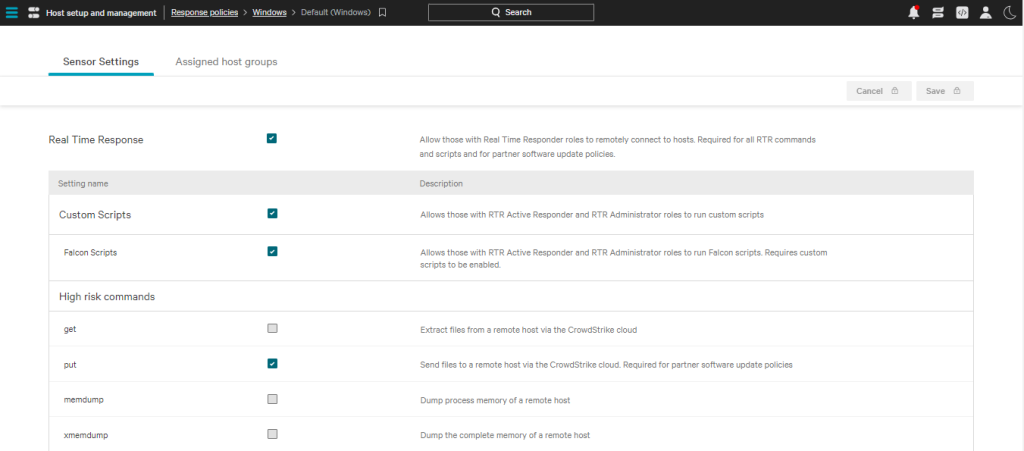Click the High risk commands heading
1024x451 pixels.
tap(107, 296)
